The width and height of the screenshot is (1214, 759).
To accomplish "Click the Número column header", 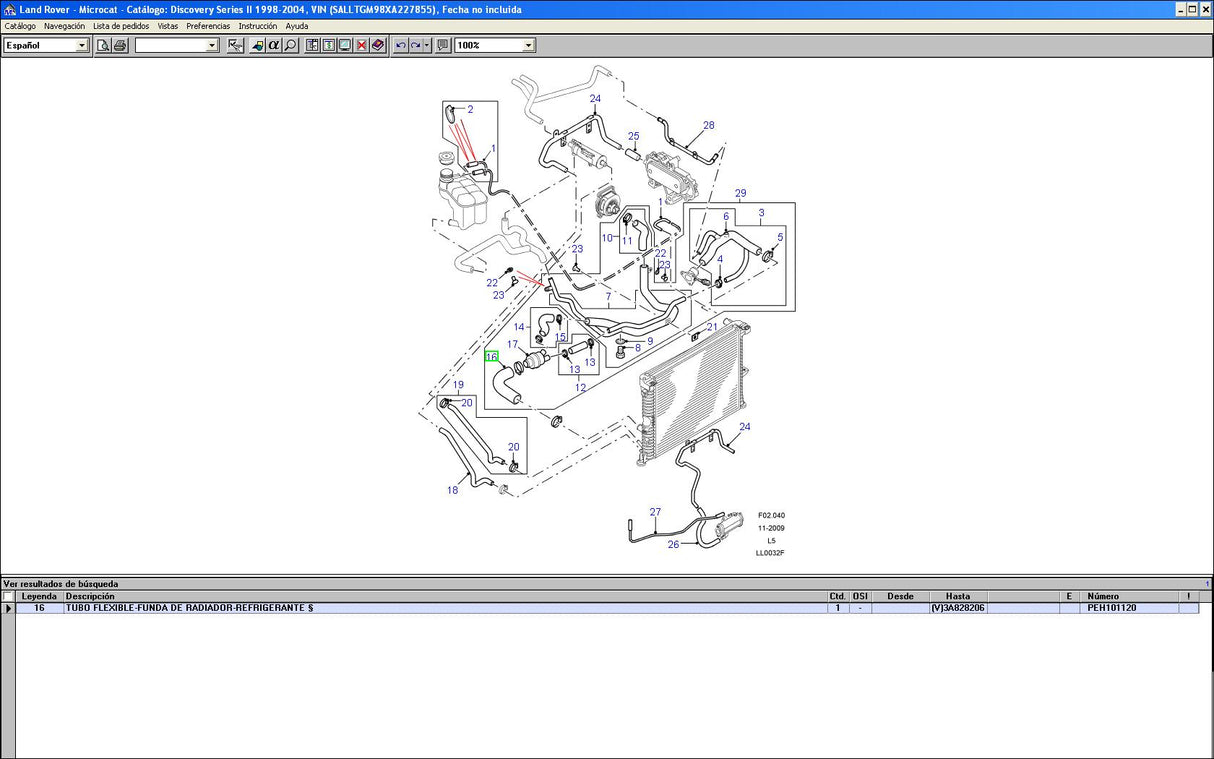I will [x=1103, y=597].
